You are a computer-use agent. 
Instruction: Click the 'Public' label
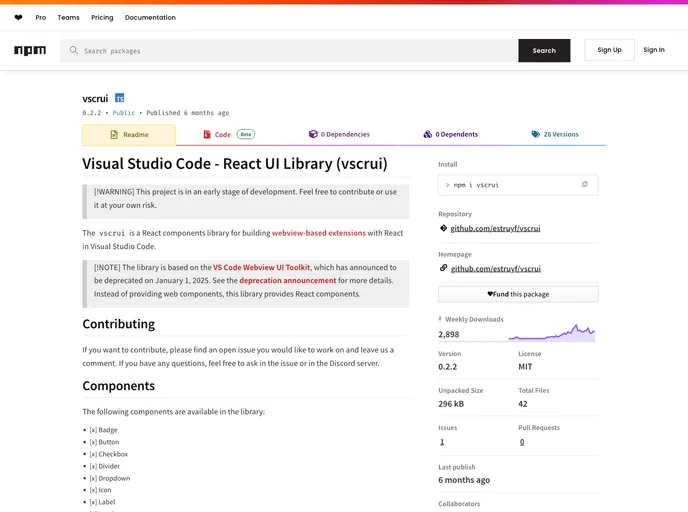(124, 113)
